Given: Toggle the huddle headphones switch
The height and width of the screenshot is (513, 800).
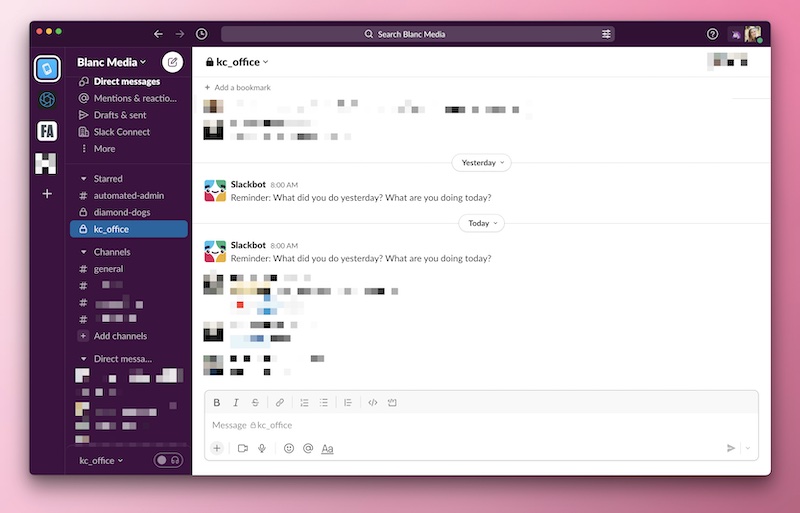Looking at the screenshot, I should (x=168, y=460).
